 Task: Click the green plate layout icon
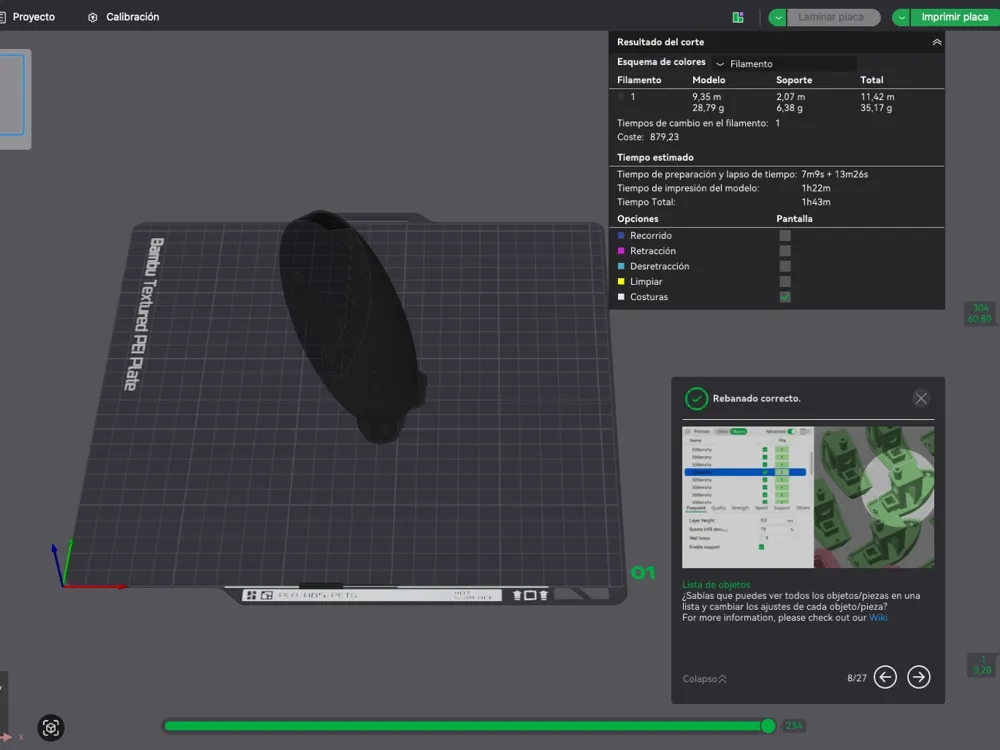tap(738, 17)
